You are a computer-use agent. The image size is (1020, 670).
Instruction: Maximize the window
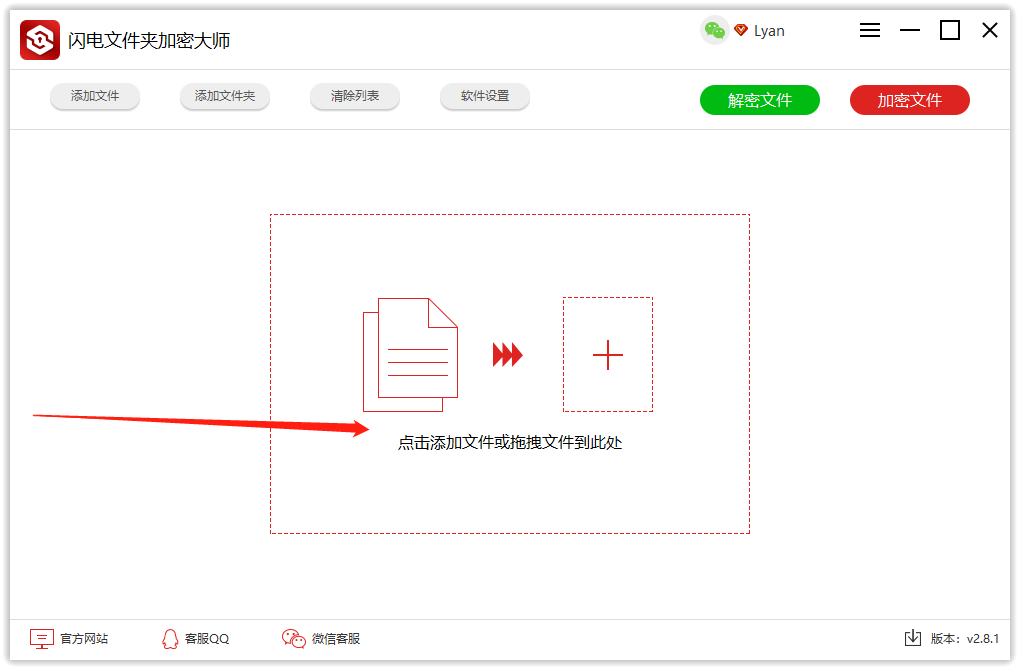950,30
